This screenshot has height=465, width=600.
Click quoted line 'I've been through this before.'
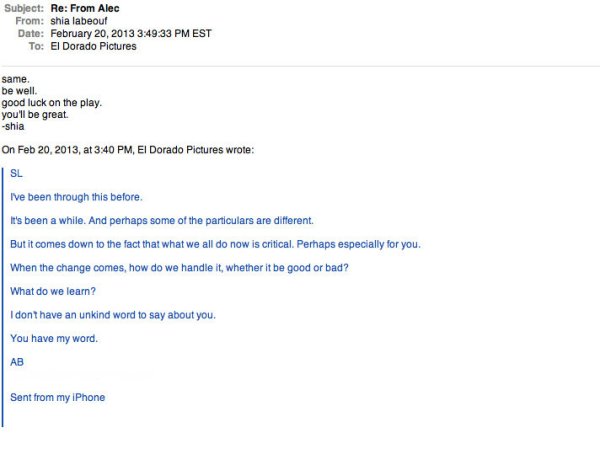pos(76,197)
